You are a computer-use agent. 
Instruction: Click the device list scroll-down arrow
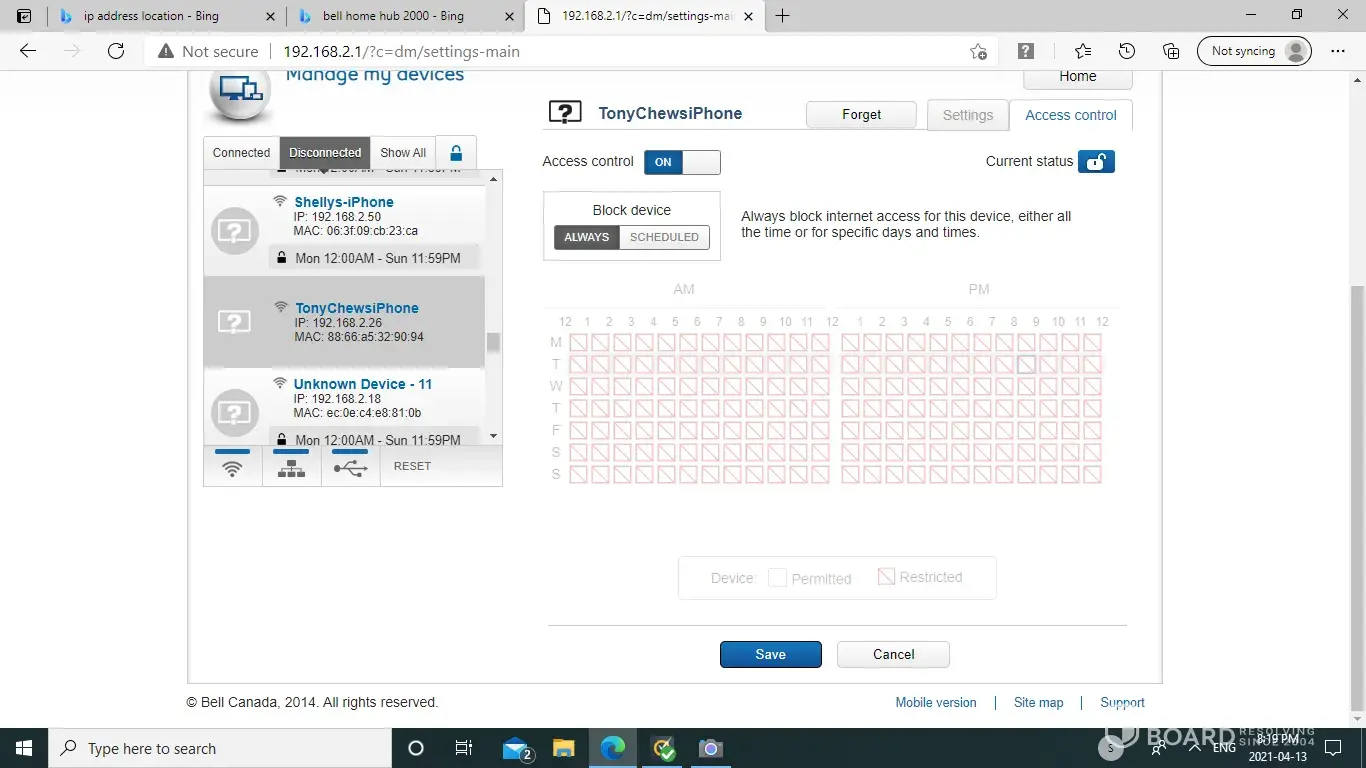click(493, 437)
